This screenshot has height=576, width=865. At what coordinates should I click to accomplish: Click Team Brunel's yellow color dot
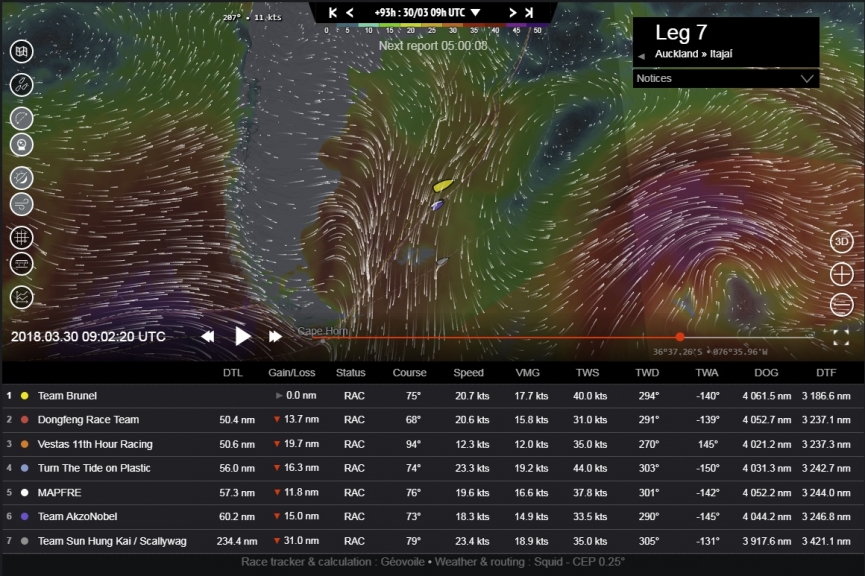(24, 396)
